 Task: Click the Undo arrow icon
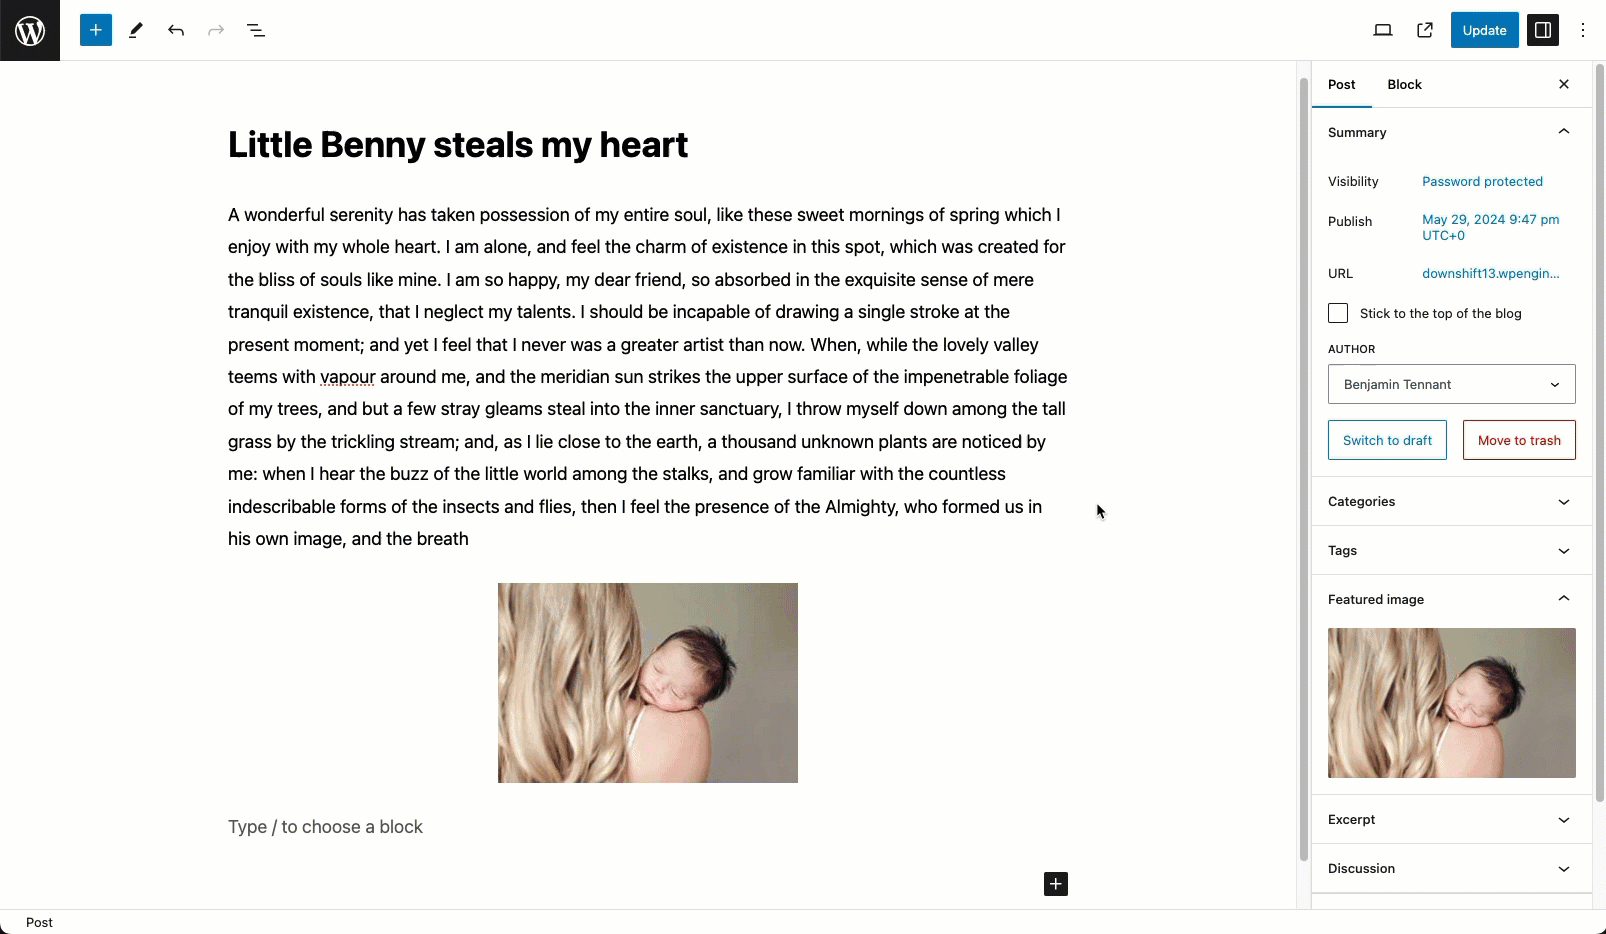click(x=176, y=30)
